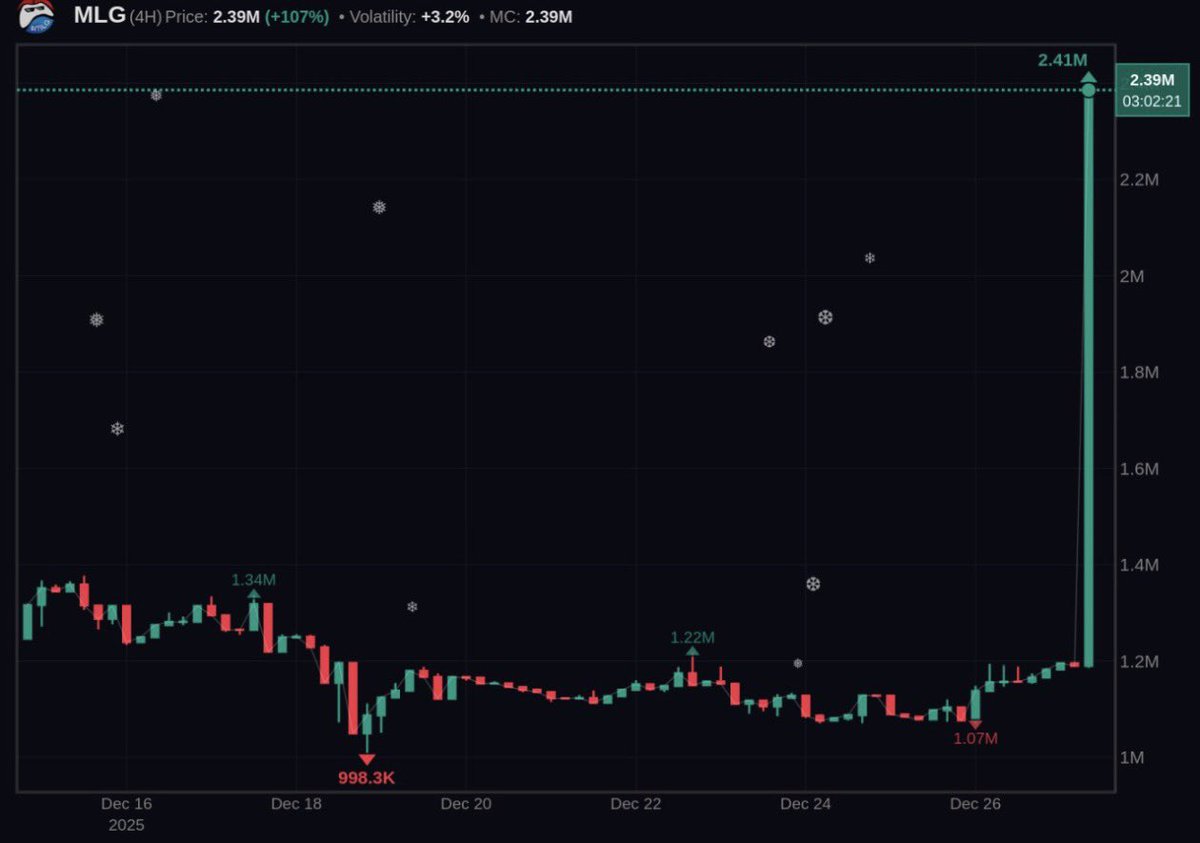
Task: Click the 1.8M price axis label
Action: click(1140, 372)
